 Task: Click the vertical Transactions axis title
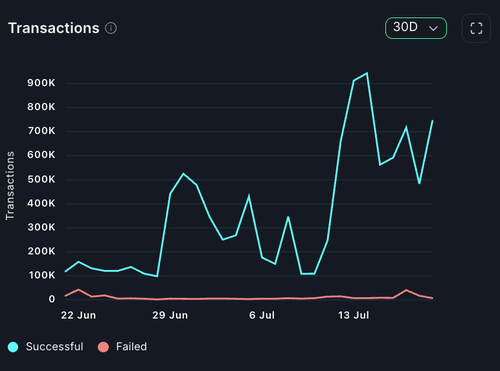10,186
